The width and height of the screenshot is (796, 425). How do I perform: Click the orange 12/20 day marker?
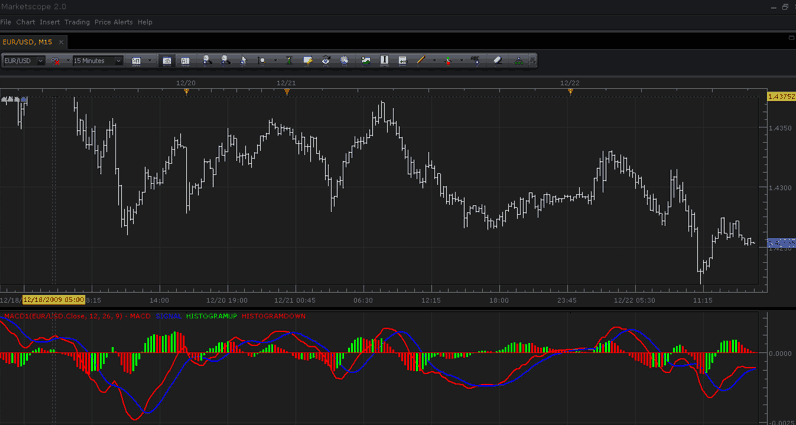[x=186, y=92]
